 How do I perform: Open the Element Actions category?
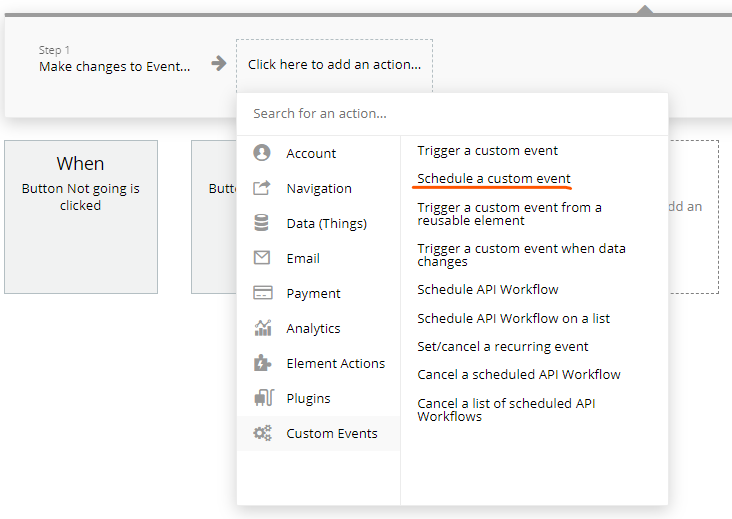[x=335, y=363]
